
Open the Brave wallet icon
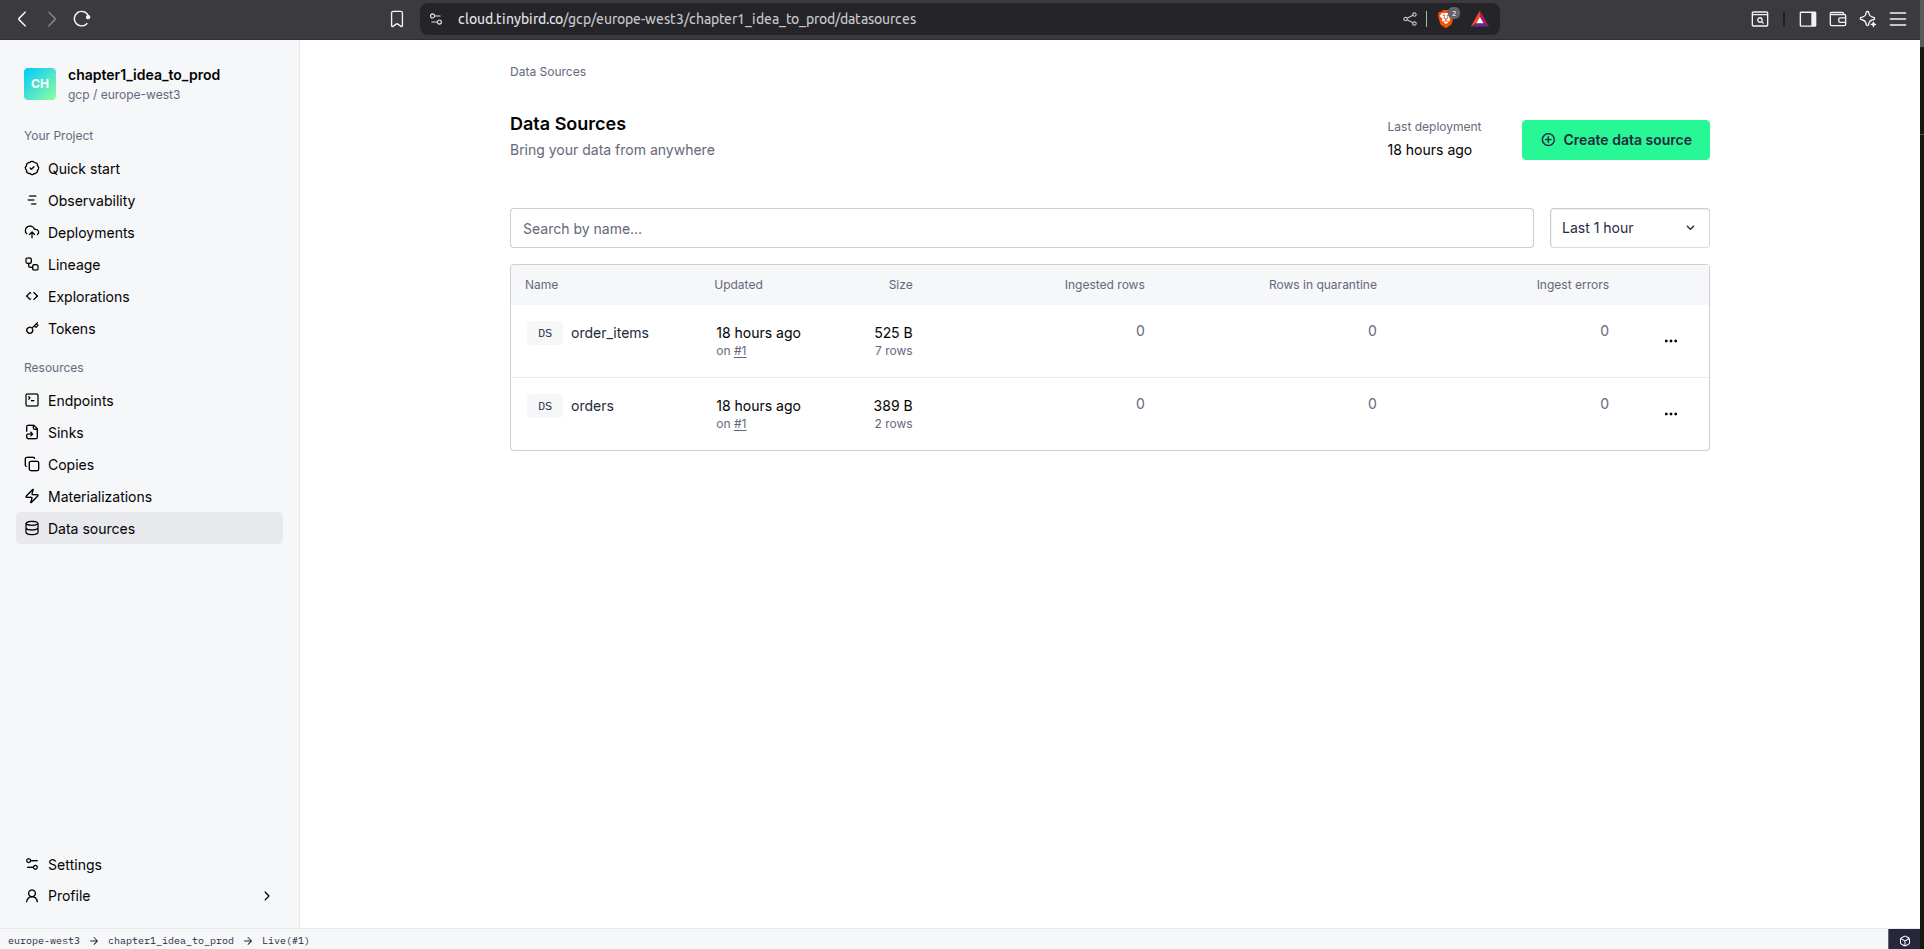tap(1837, 19)
